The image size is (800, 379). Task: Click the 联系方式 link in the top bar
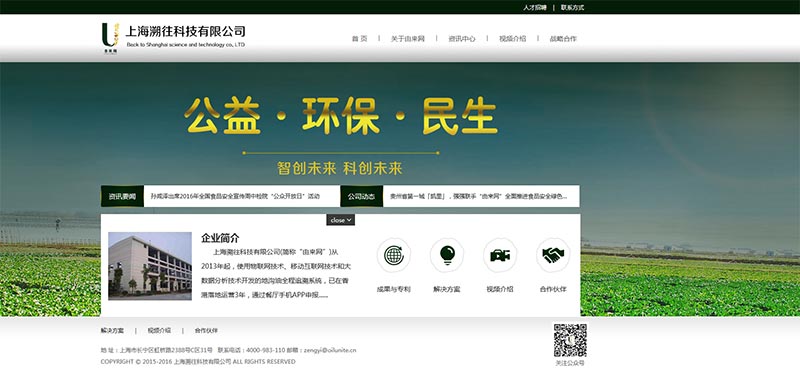[x=572, y=8]
